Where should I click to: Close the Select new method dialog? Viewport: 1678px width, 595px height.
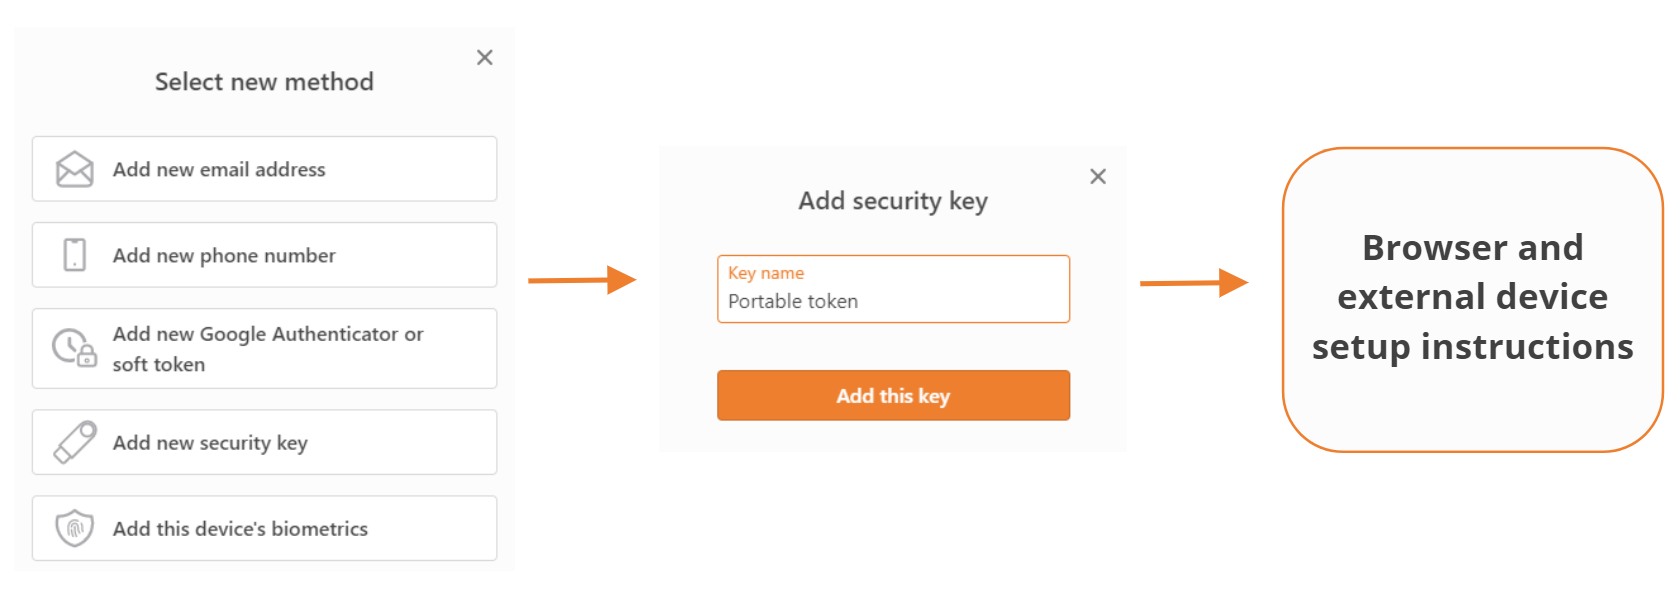pyautogui.click(x=485, y=58)
